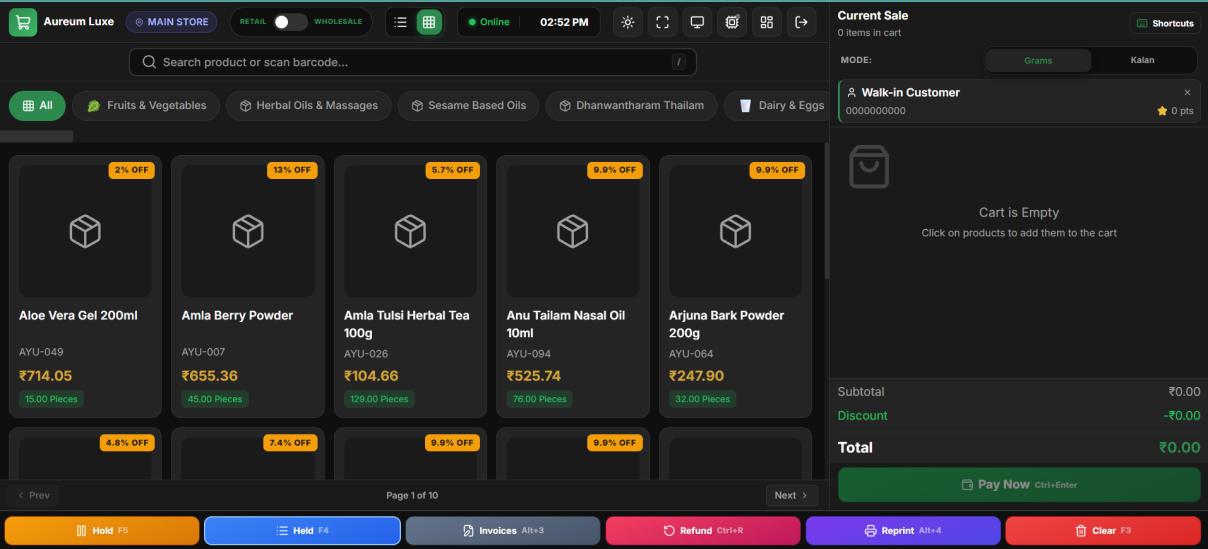
Task: Click the 13% OFF badge
Action: click(292, 170)
